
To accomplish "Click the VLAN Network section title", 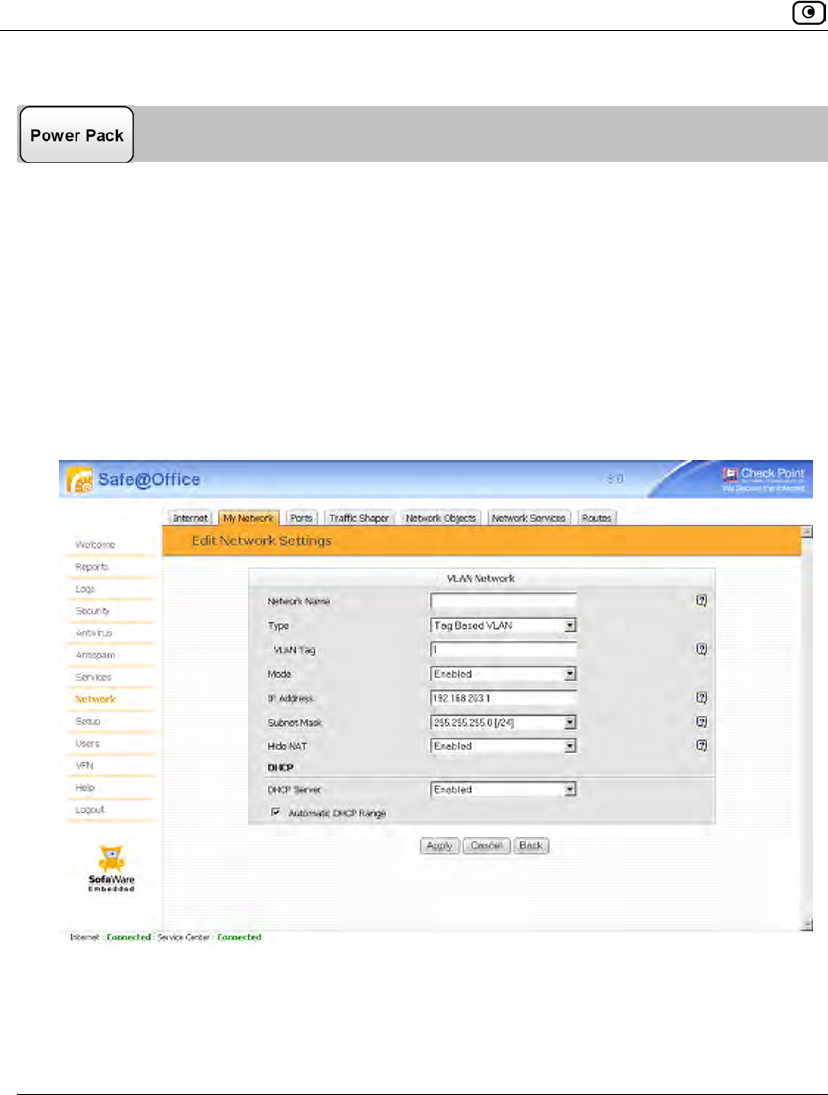I will tap(481, 578).
